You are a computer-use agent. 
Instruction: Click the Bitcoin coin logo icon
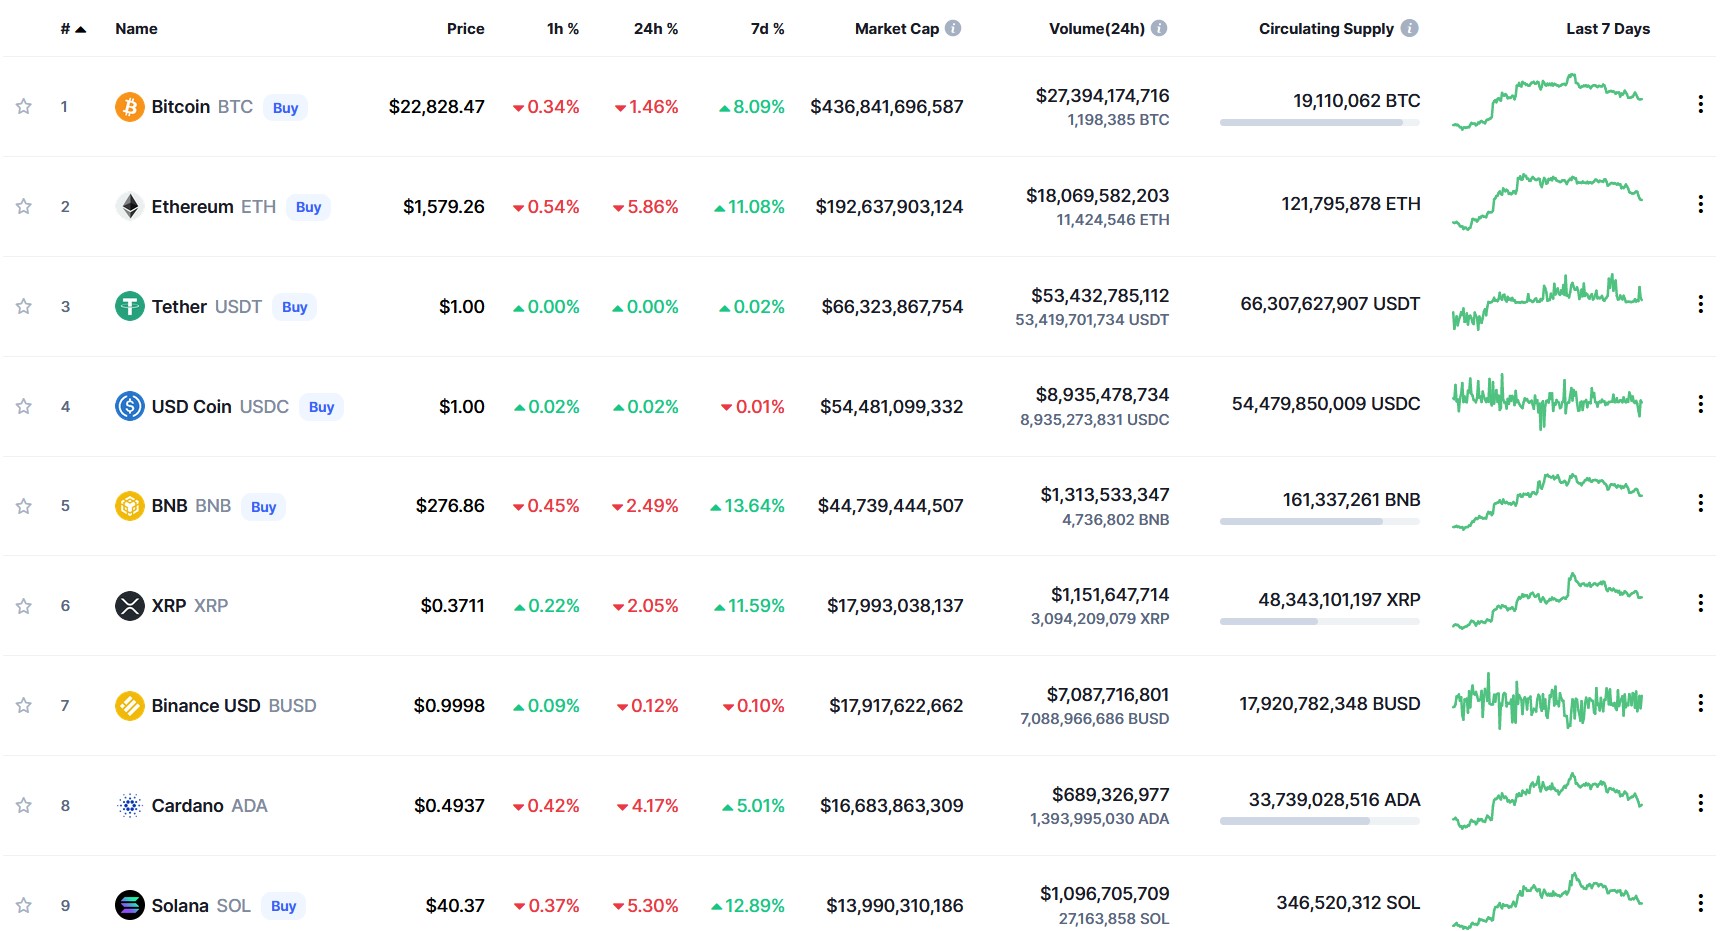pos(129,106)
